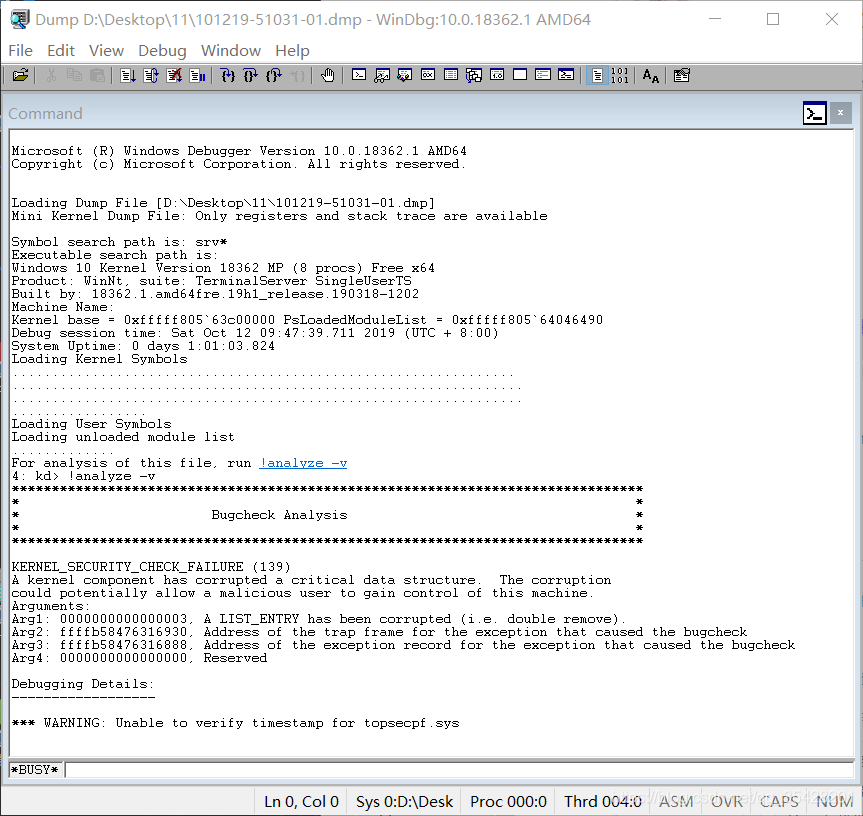Screen dimensions: 863x816
Task: Open the Edit menu
Action: 61,51
